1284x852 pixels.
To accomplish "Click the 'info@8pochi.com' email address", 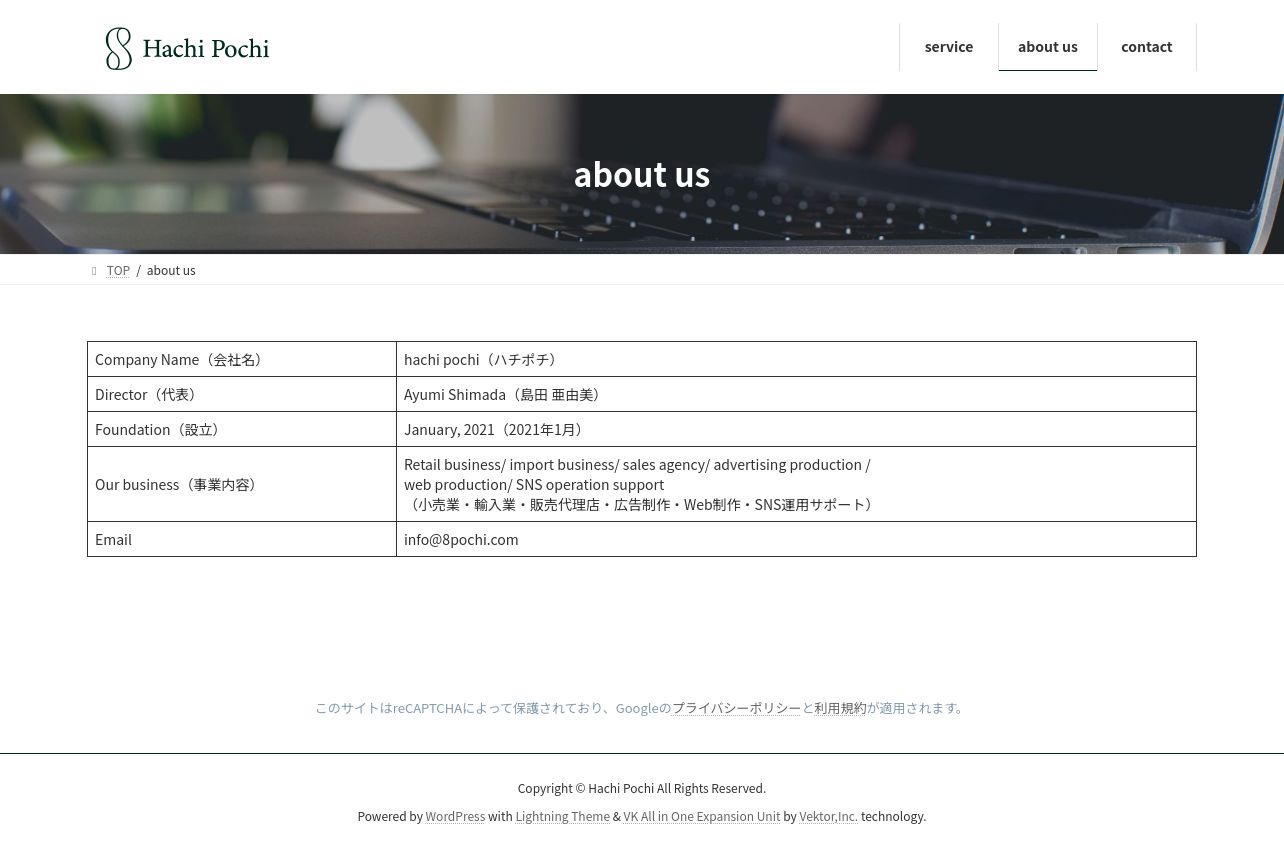I will (461, 539).
